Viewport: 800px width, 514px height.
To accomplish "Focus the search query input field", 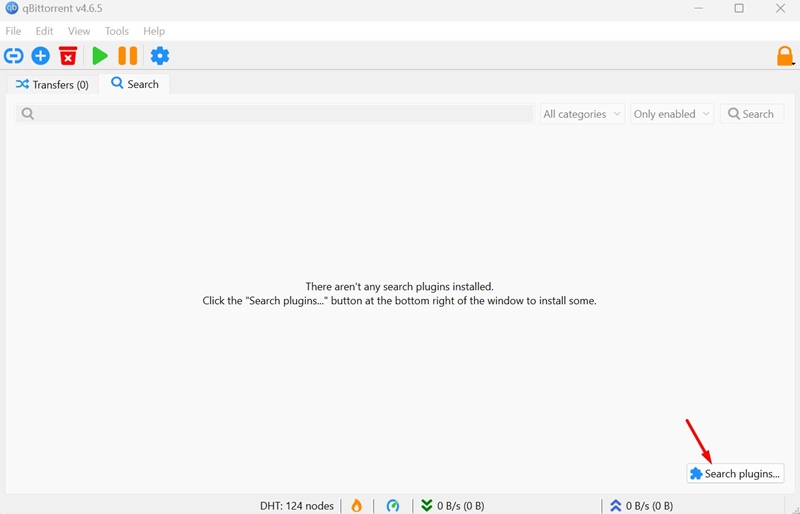I will click(x=274, y=113).
